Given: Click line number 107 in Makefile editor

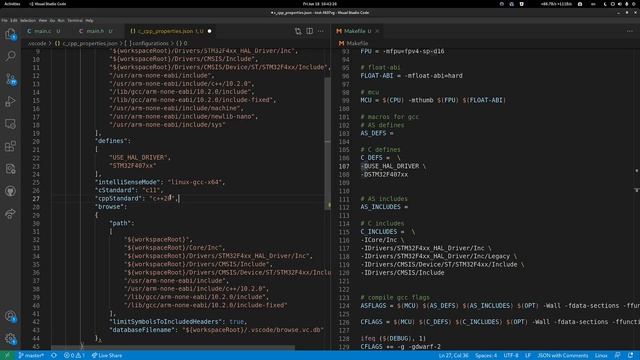Looking at the screenshot, I should (x=344, y=166).
